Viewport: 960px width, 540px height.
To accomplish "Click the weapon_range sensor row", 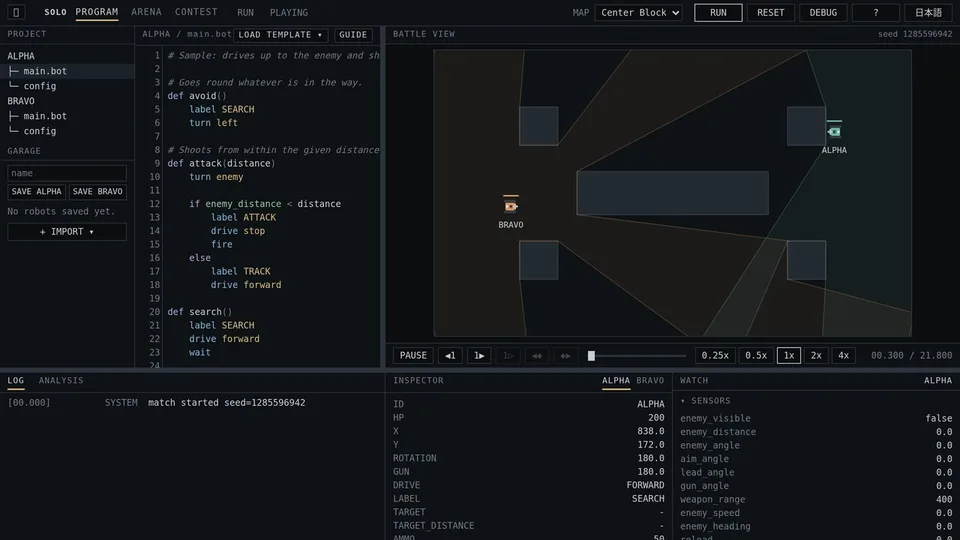I will (816, 500).
